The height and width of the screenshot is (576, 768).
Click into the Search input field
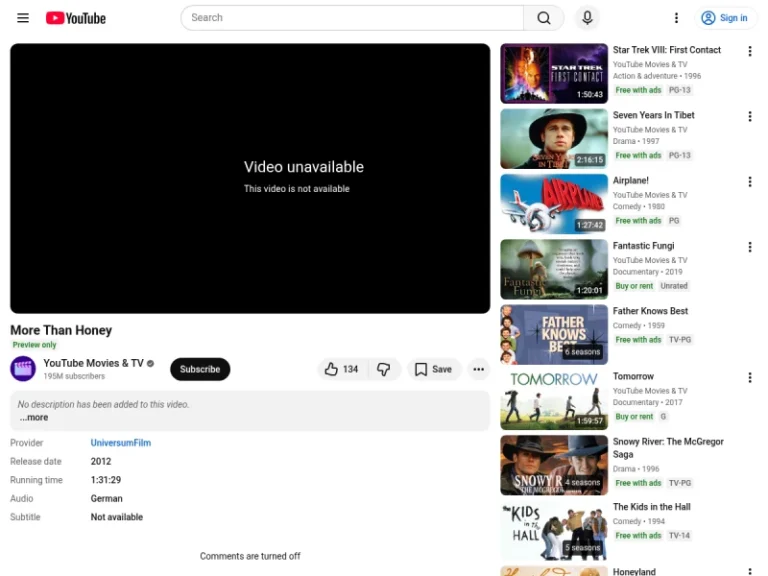coord(352,18)
